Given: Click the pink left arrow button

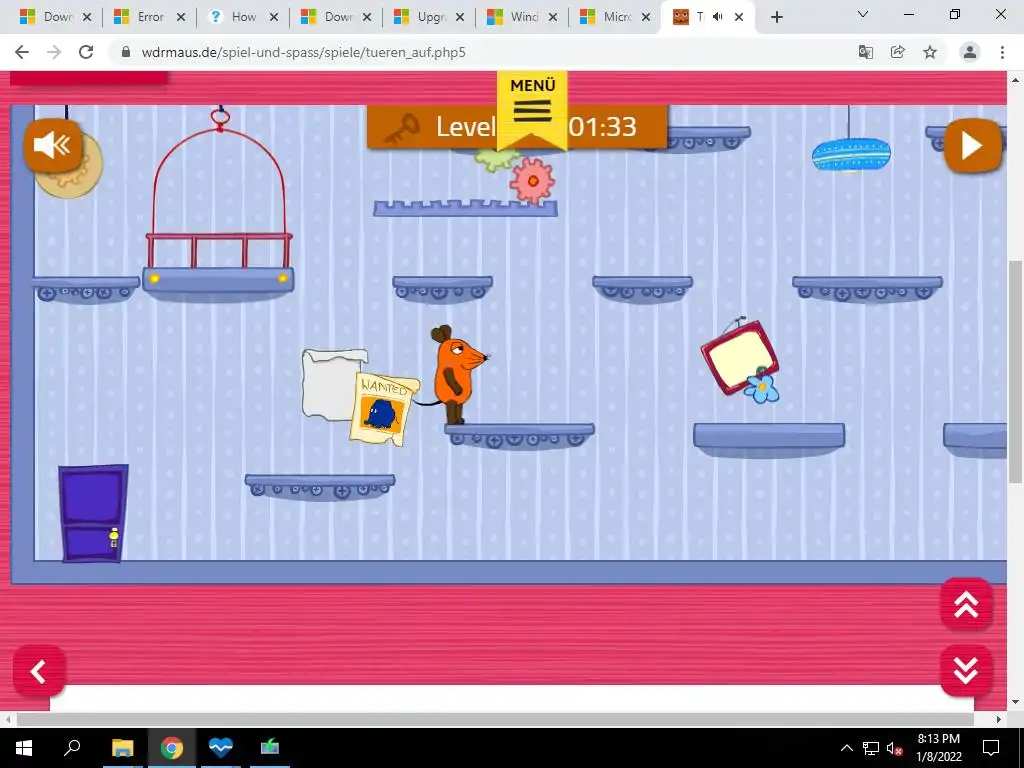Looking at the screenshot, I should (x=39, y=671).
